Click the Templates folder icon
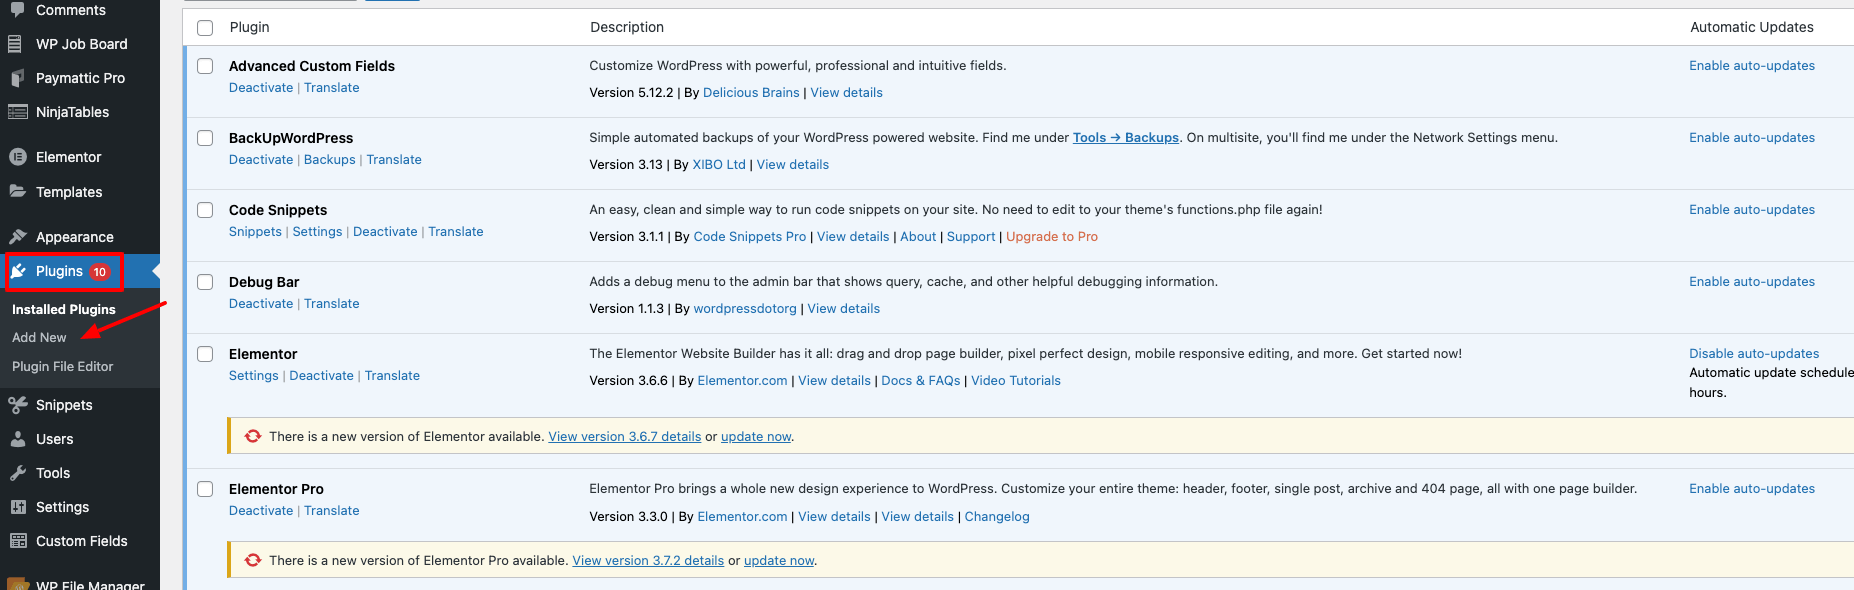 pyautogui.click(x=17, y=191)
